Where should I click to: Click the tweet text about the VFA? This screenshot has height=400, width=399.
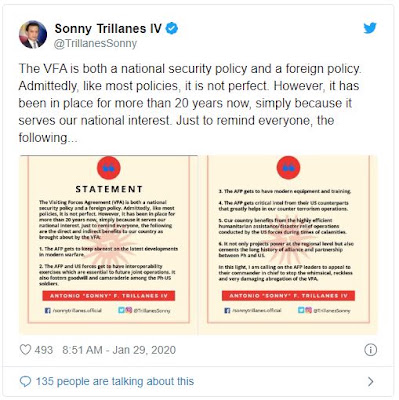coord(190,103)
